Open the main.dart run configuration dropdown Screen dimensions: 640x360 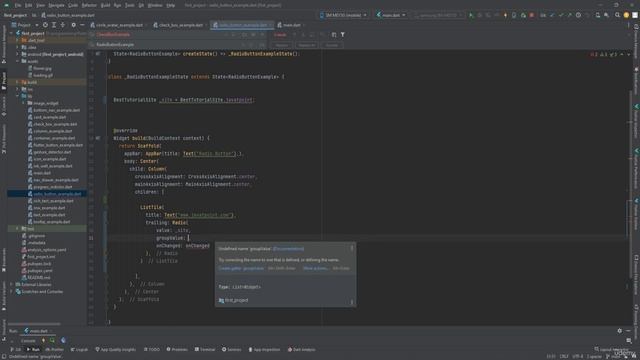pos(391,15)
